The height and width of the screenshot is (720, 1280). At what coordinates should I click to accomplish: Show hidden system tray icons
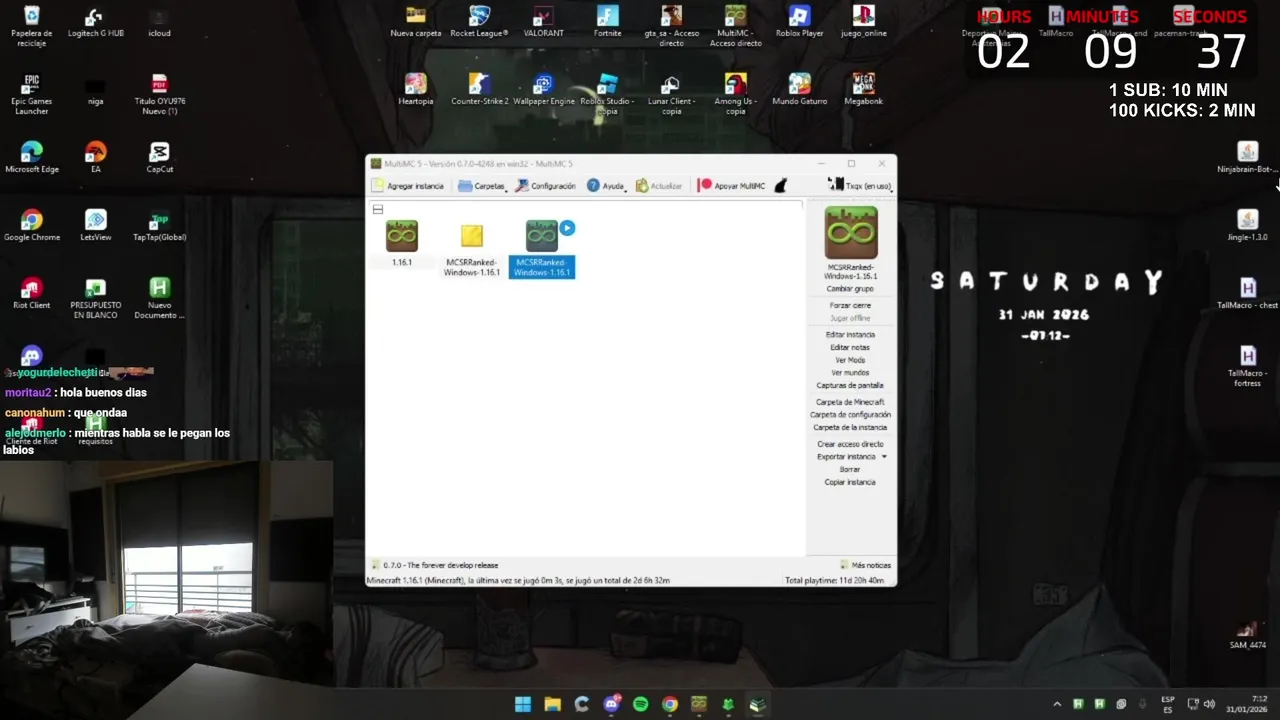click(1056, 704)
